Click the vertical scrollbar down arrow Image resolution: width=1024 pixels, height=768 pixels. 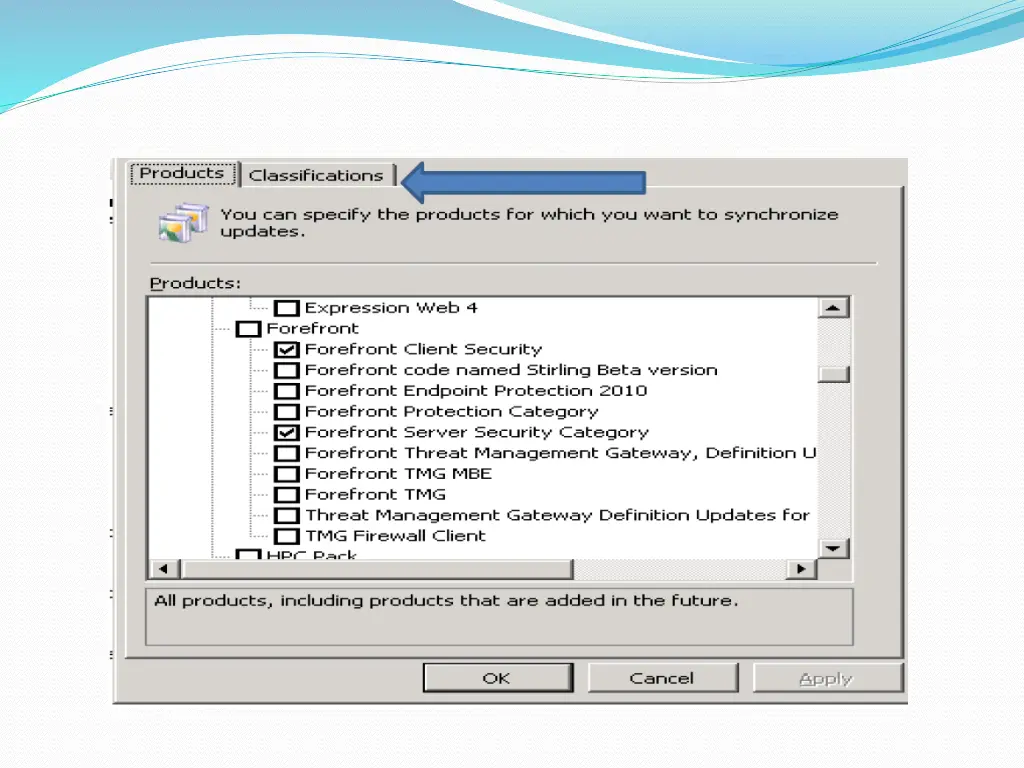coord(833,548)
